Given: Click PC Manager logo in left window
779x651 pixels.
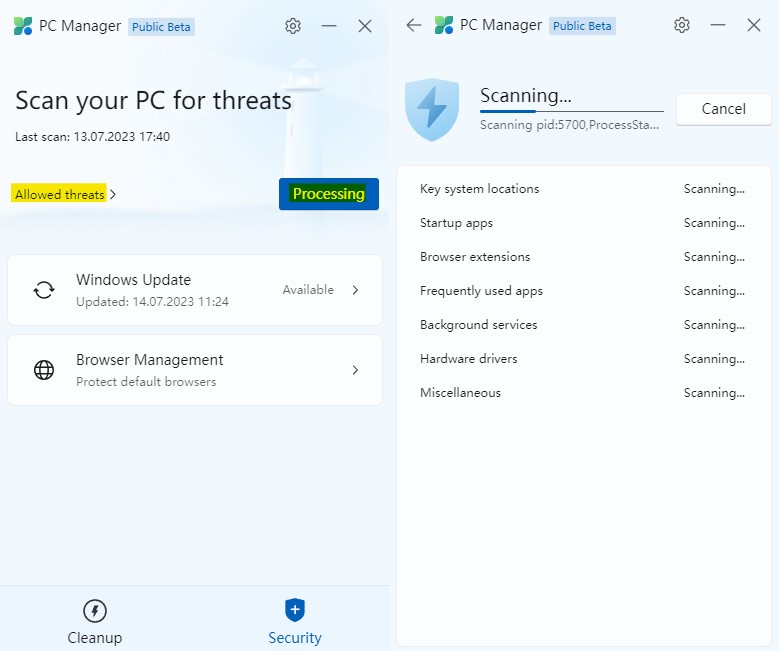Looking at the screenshot, I should click(23, 26).
